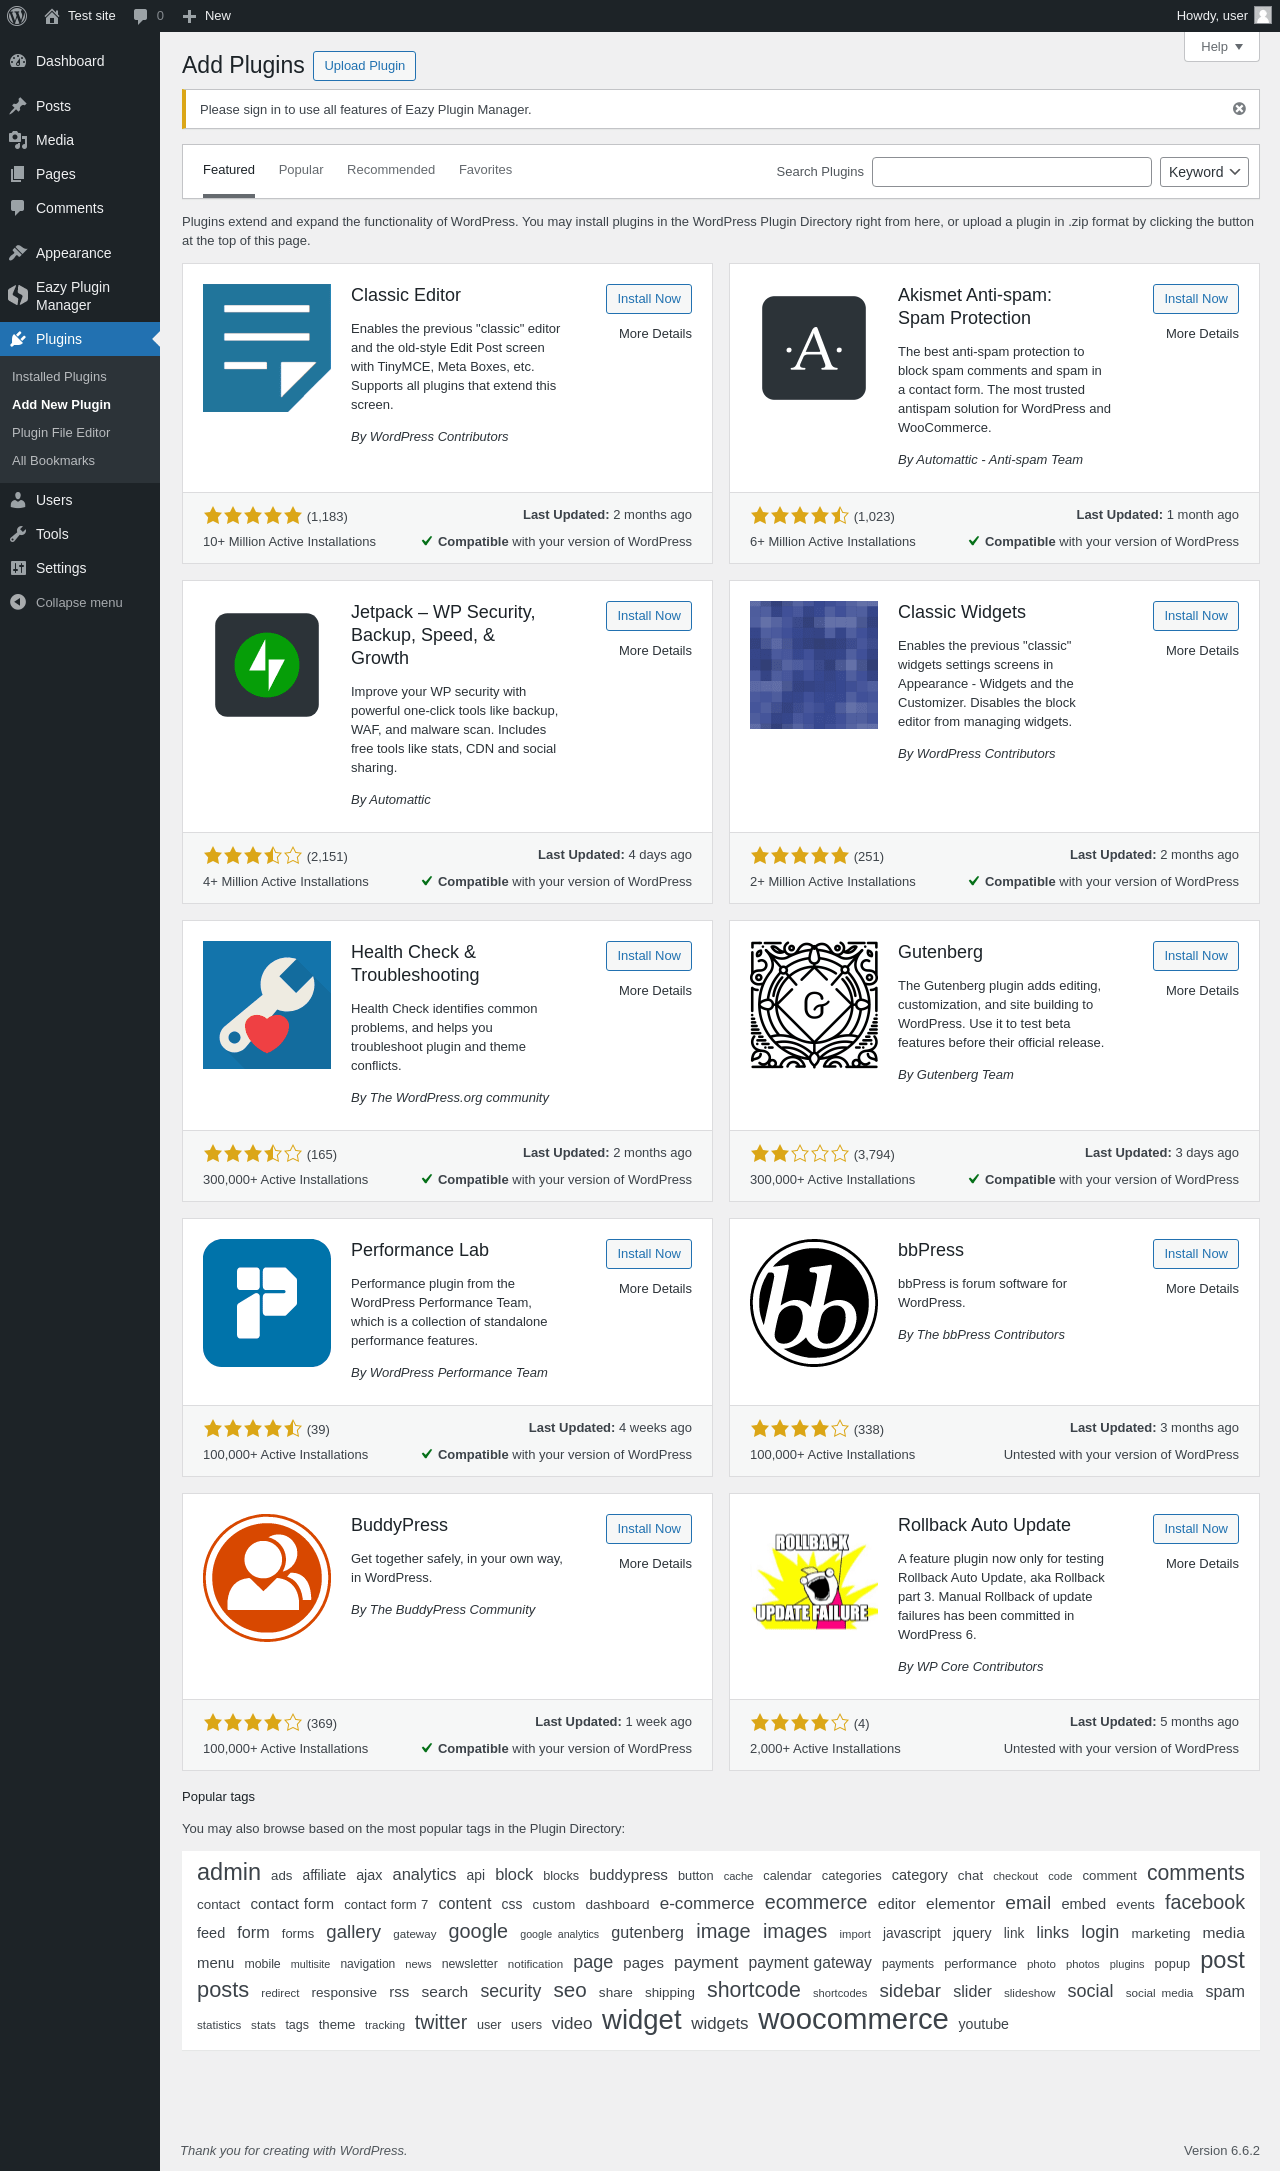This screenshot has height=2171, width=1280.
Task: Click the Dashboard gauge icon
Action: coord(18,61)
